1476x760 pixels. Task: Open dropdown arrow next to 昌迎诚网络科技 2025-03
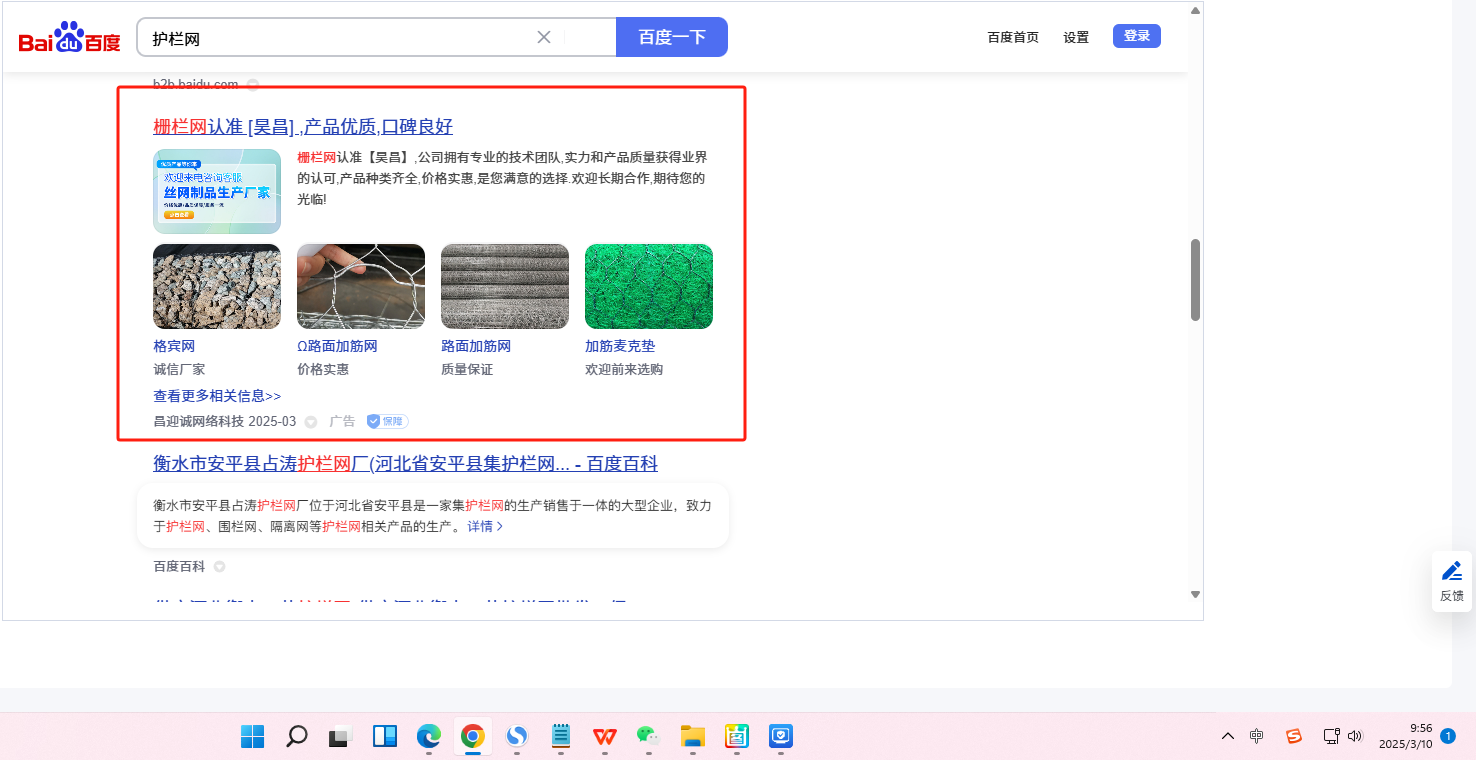click(311, 422)
